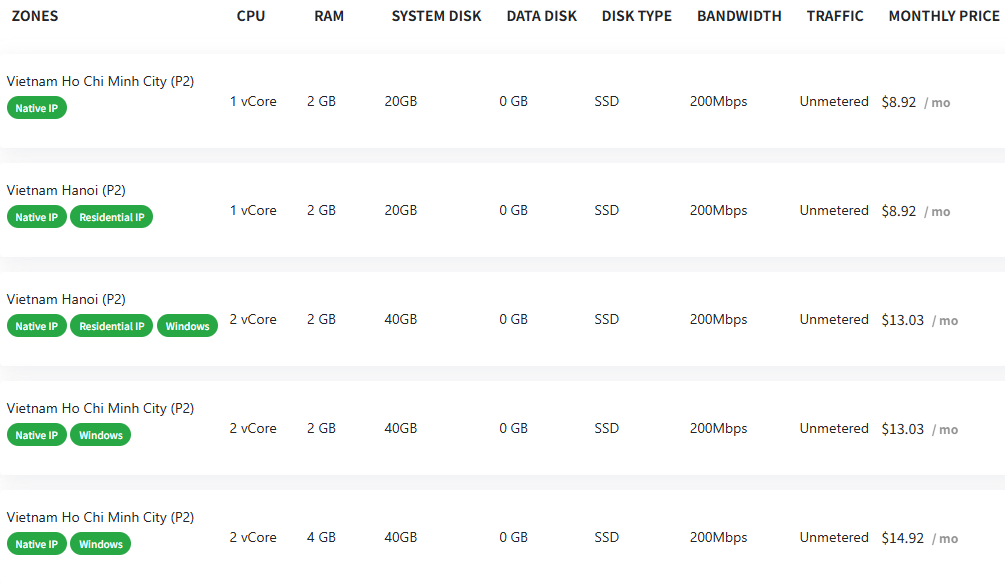Click Windows badge on Hanoi 2 vCore plan

click(187, 325)
